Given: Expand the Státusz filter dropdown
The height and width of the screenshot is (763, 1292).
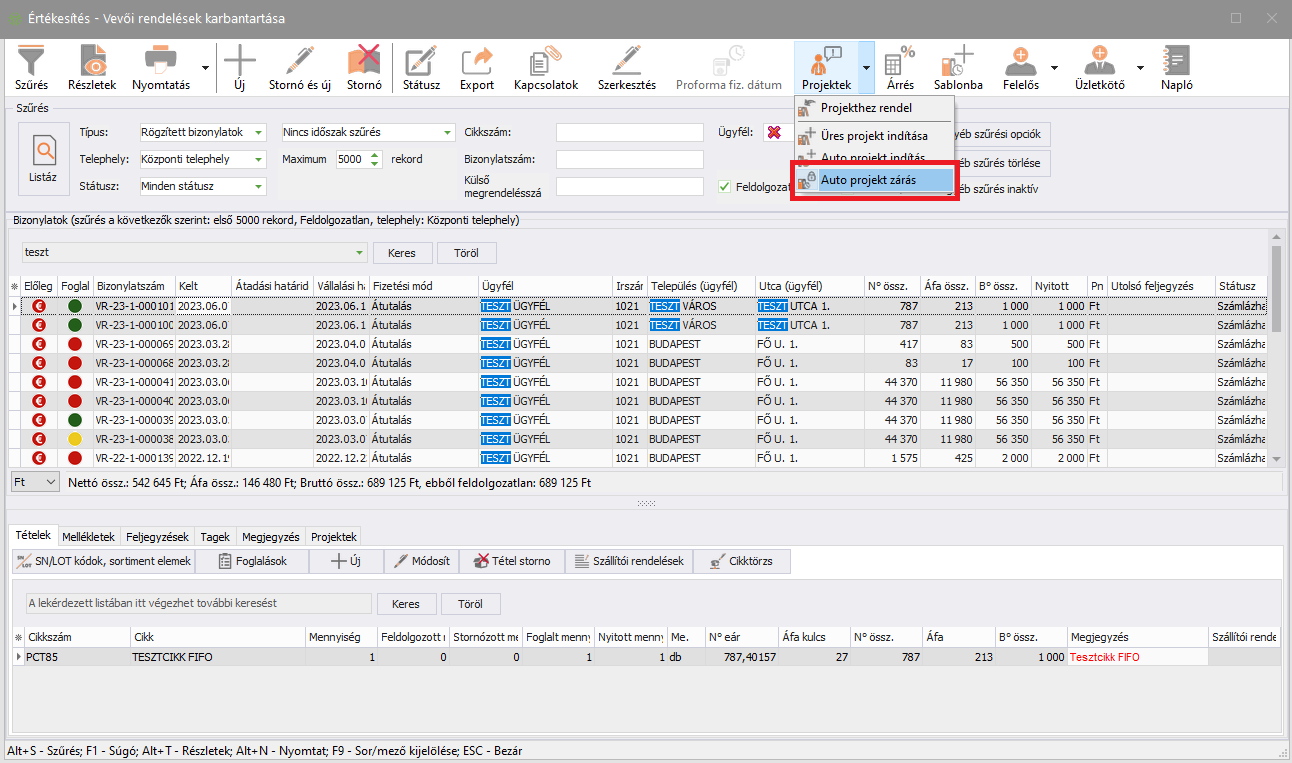Looking at the screenshot, I should click(x=259, y=186).
